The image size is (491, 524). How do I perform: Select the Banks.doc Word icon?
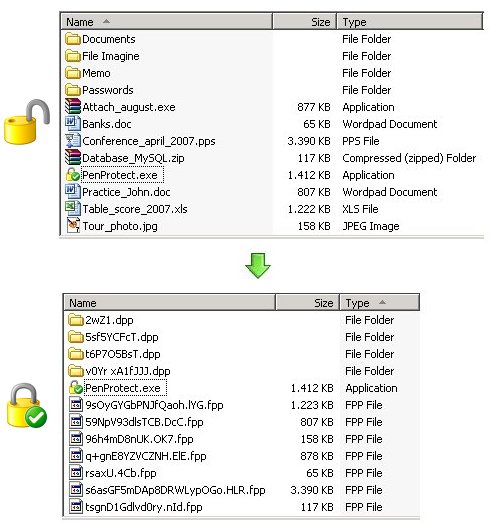[73, 124]
